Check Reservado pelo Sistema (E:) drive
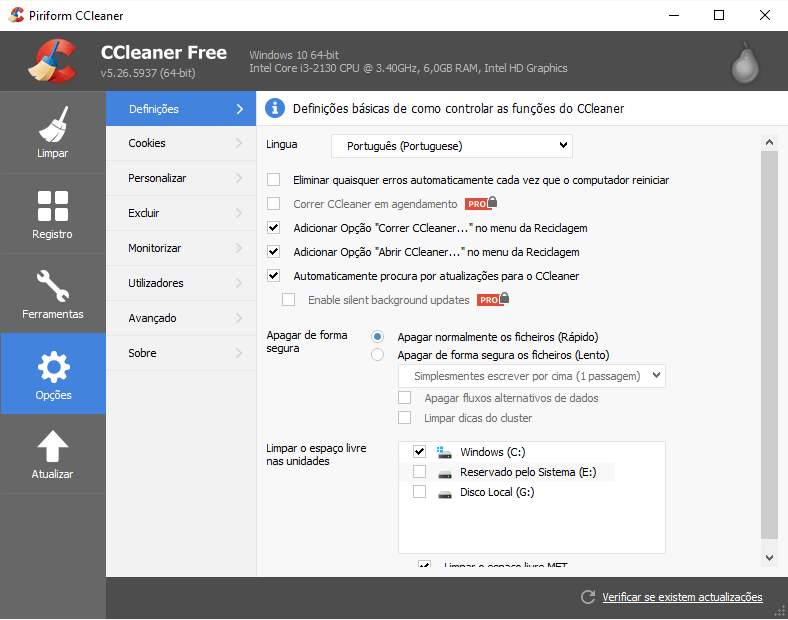Screen dimensions: 788x620 419,471
